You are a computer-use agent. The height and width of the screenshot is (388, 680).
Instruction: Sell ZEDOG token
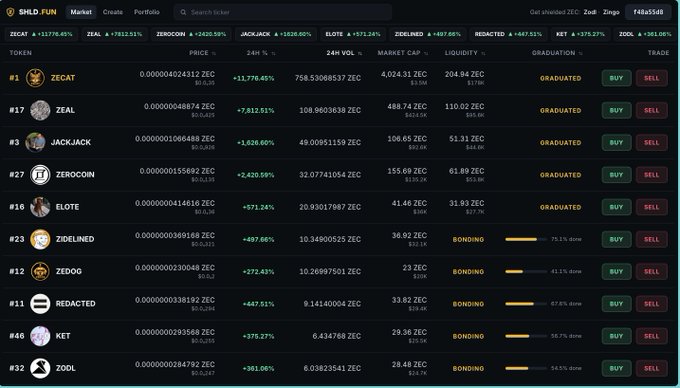click(651, 272)
